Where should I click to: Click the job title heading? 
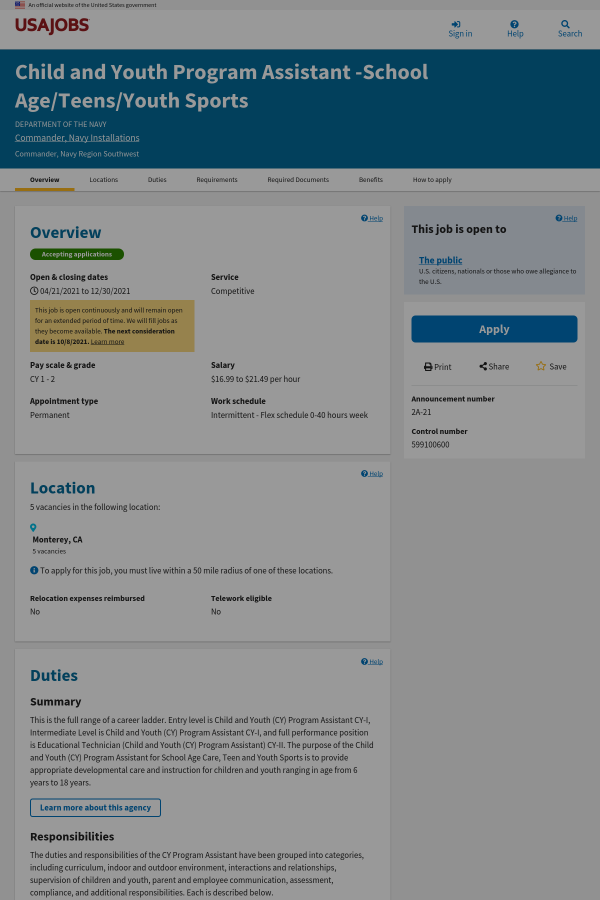pos(222,86)
